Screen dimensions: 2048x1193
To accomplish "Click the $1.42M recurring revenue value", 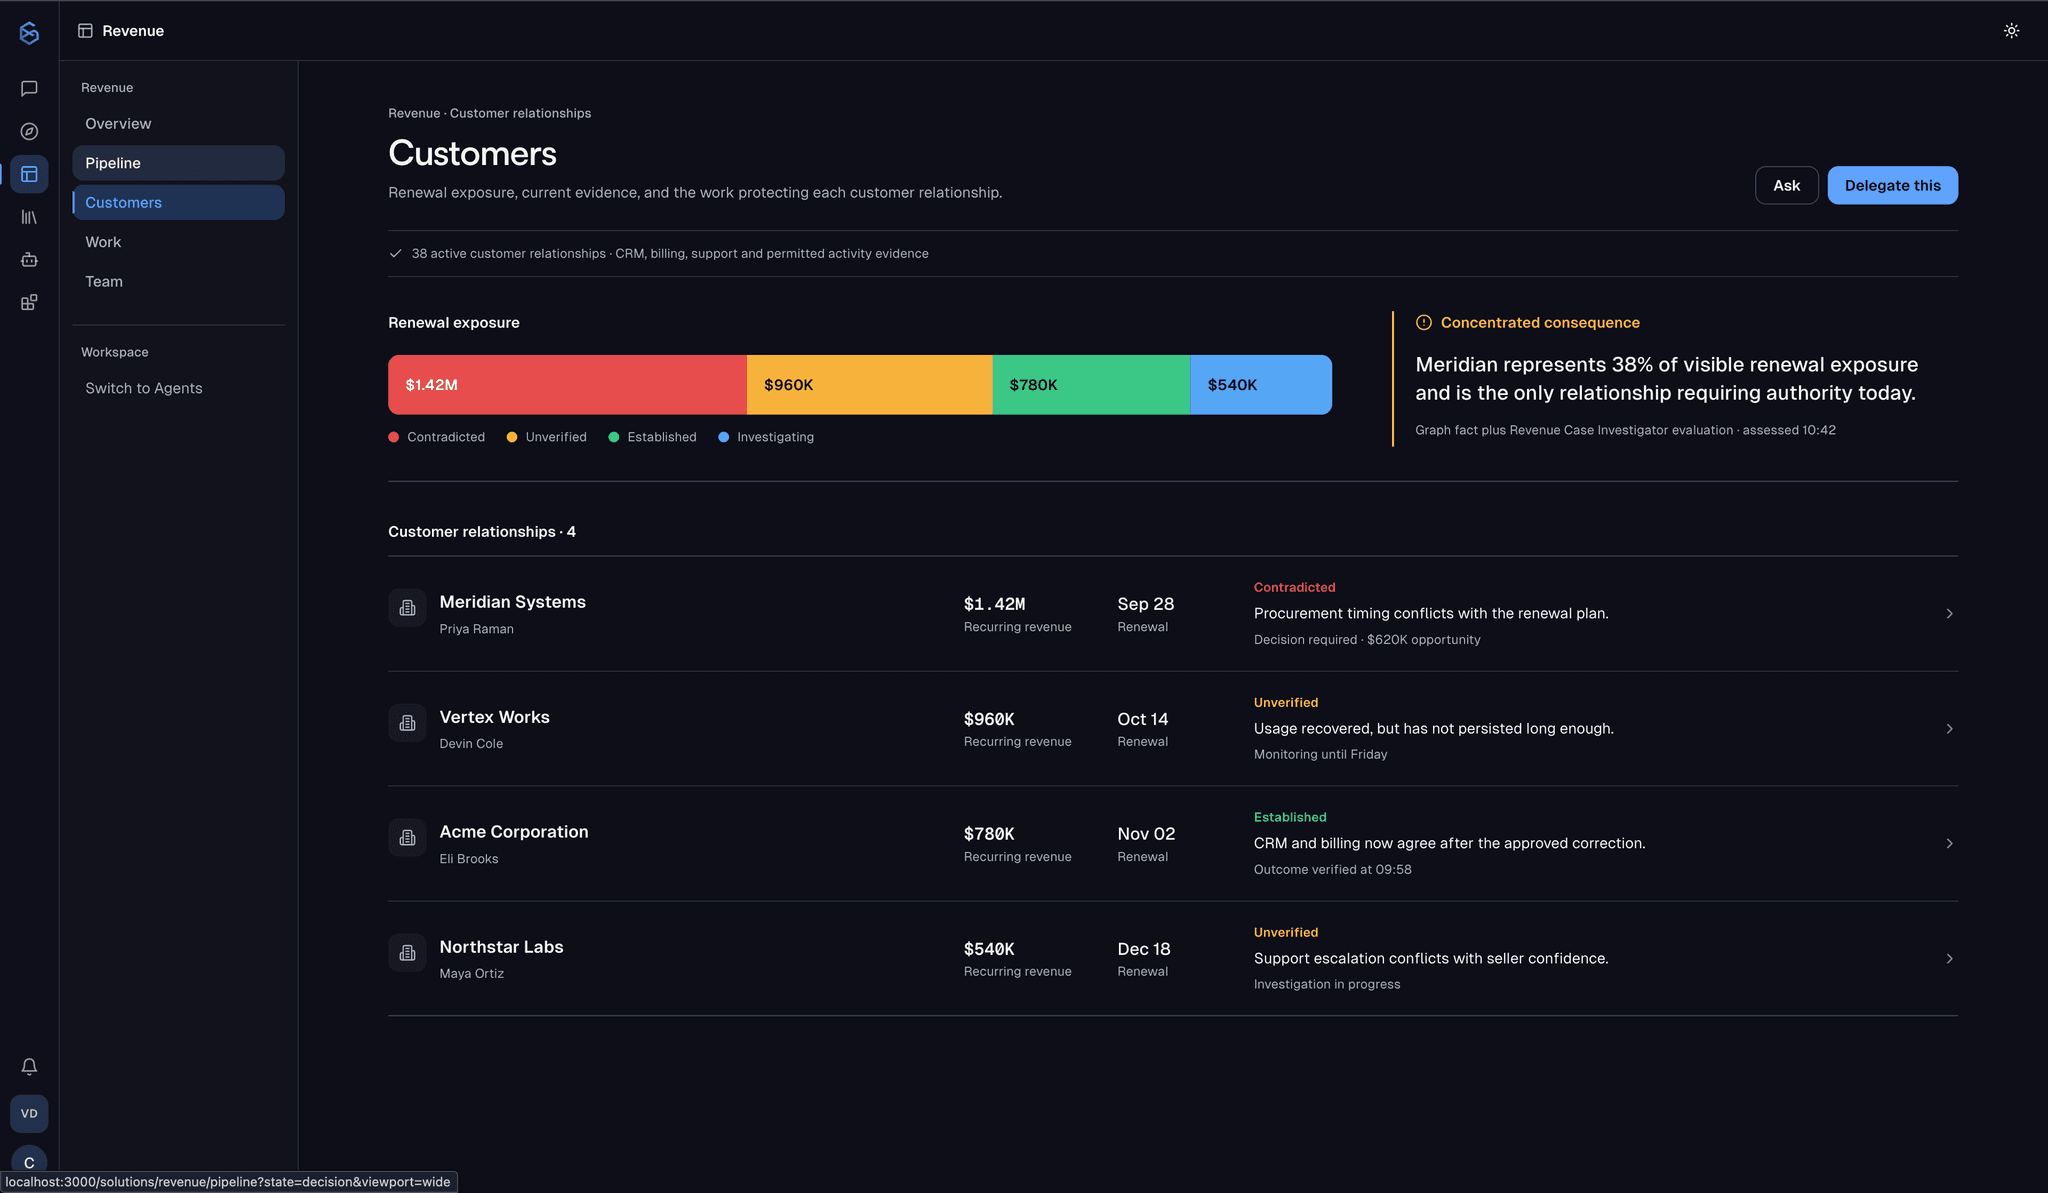I will (994, 604).
